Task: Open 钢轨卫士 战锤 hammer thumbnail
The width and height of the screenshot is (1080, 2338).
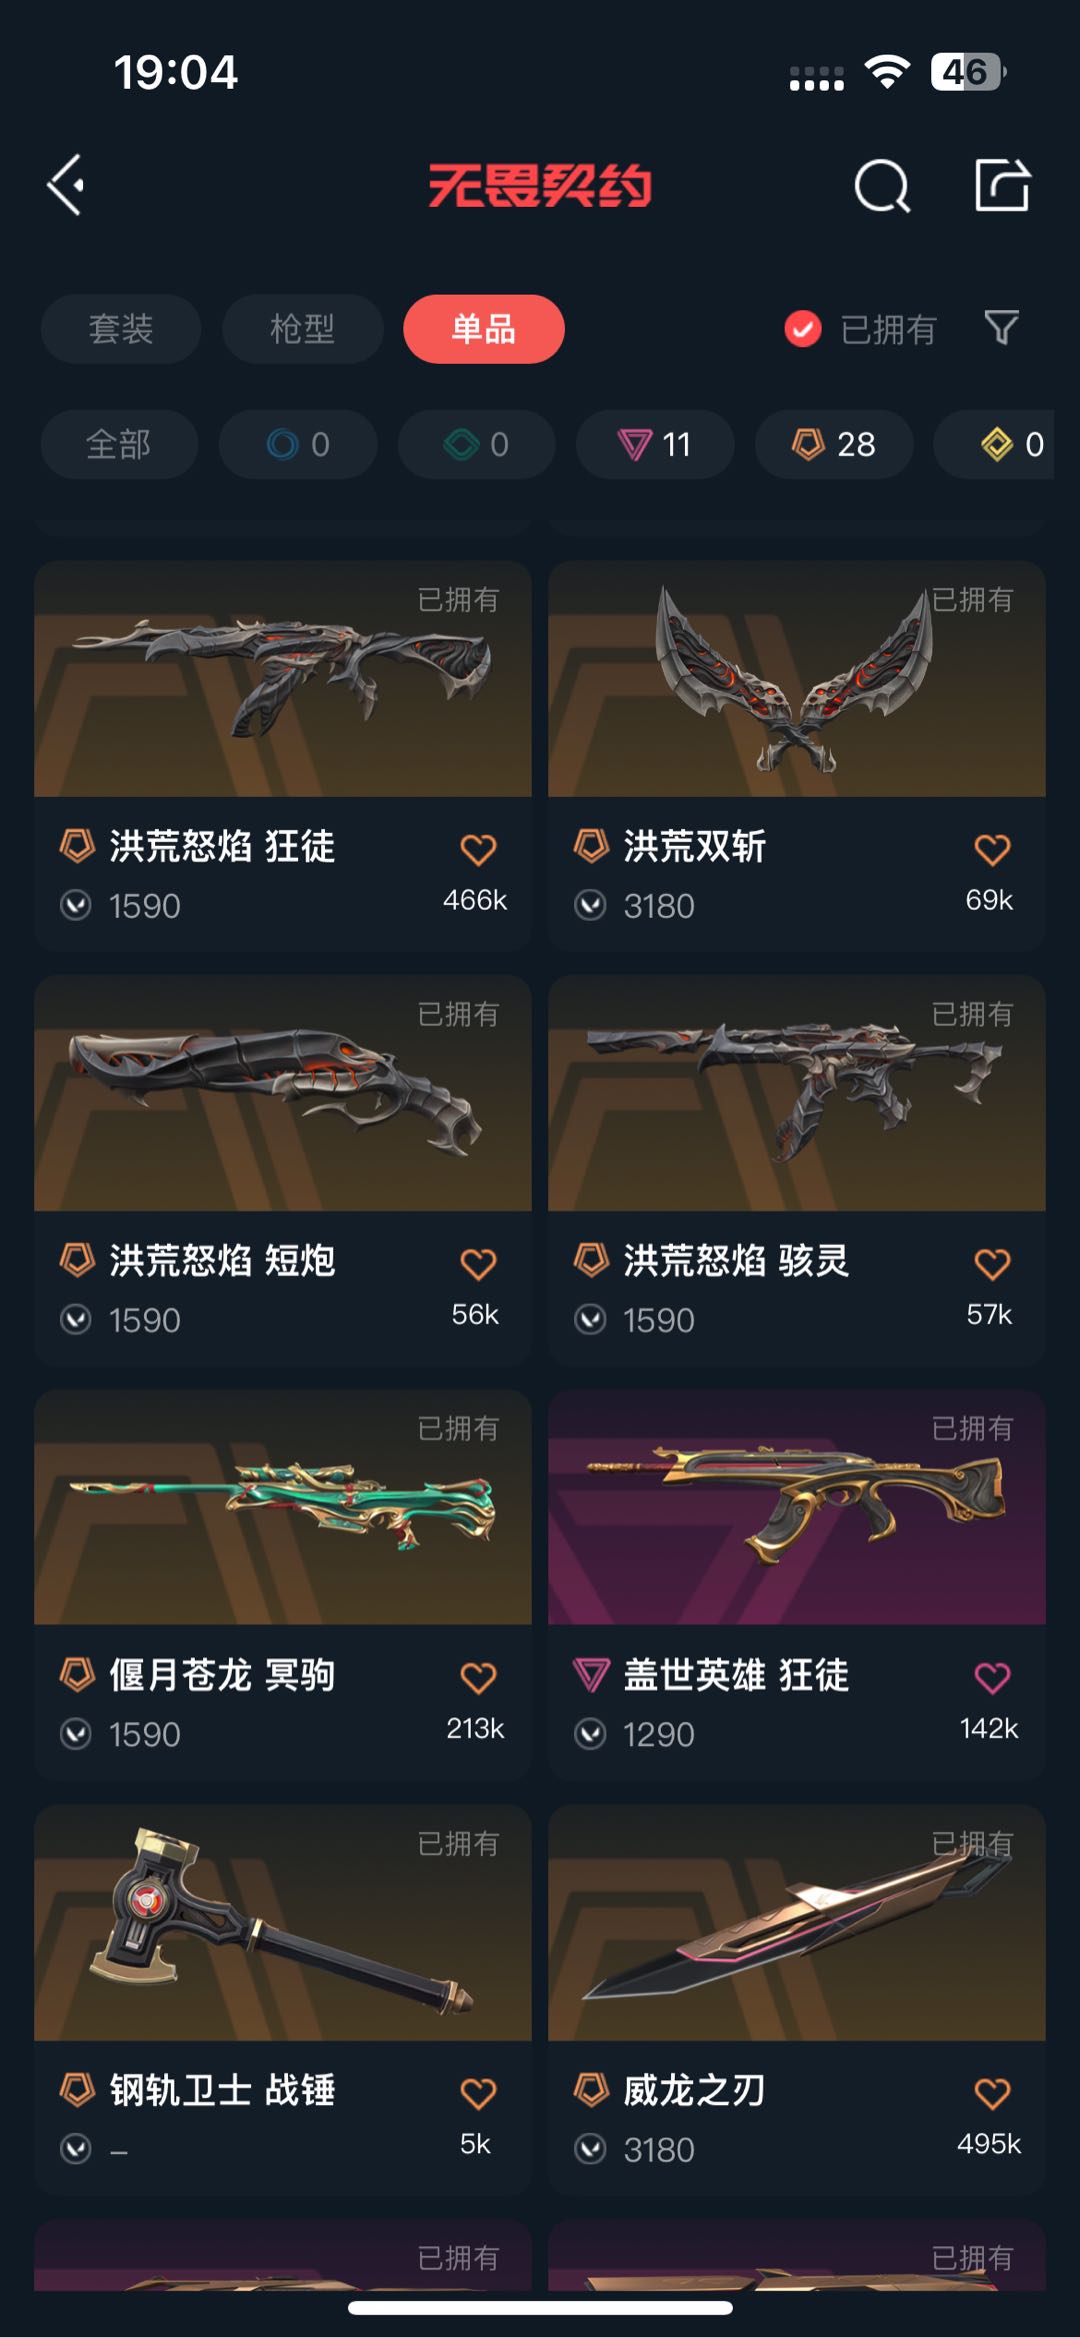Action: pos(283,1922)
